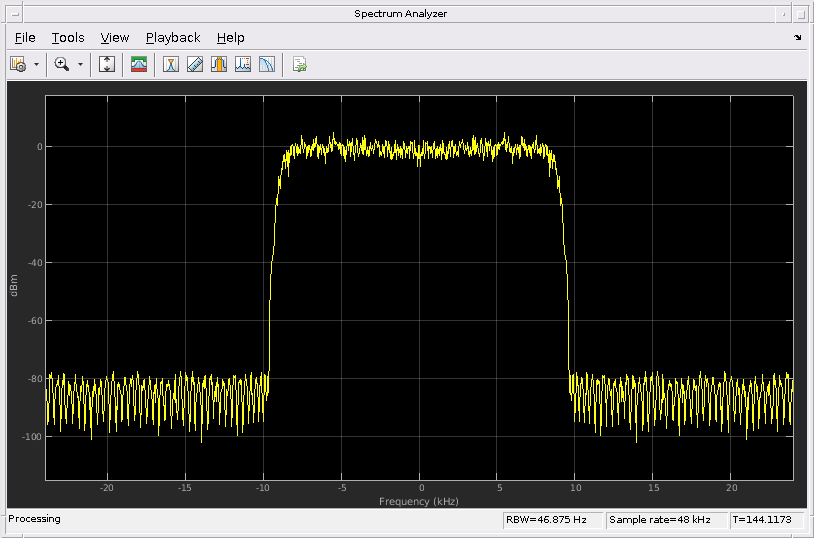Open Peak Finder ruler-style icon
This screenshot has height=538, width=814.
pos(195,64)
